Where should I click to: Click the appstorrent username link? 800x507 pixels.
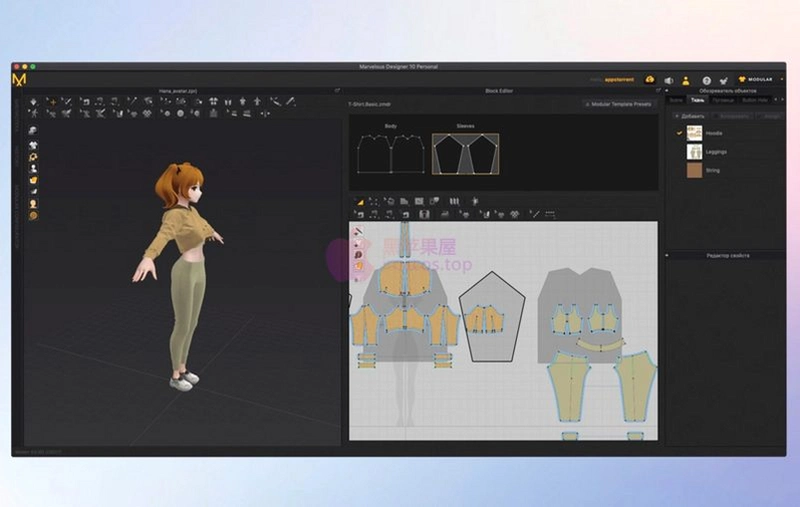pos(619,80)
